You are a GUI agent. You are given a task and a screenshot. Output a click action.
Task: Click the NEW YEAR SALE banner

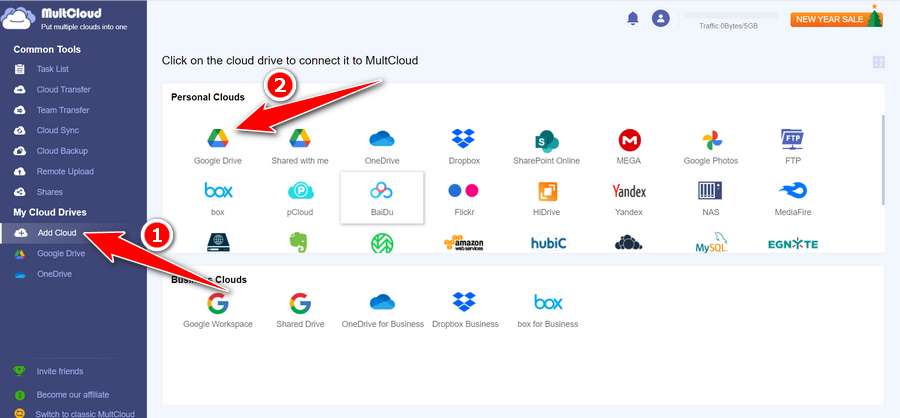pos(836,18)
